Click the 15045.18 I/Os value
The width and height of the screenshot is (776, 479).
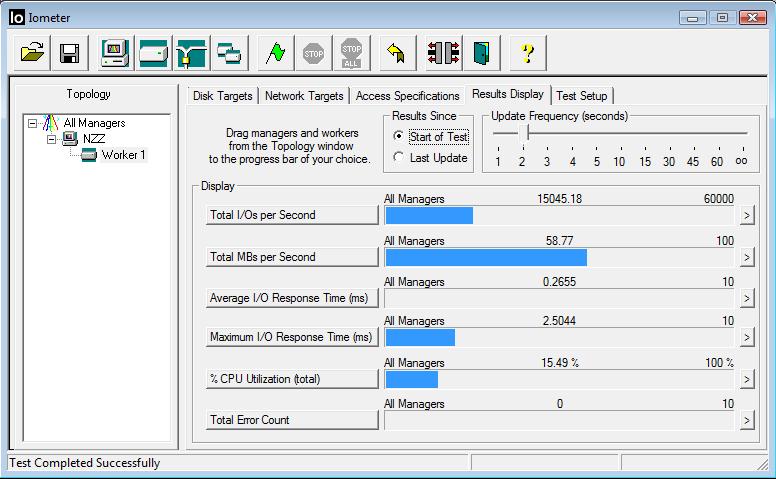point(559,199)
